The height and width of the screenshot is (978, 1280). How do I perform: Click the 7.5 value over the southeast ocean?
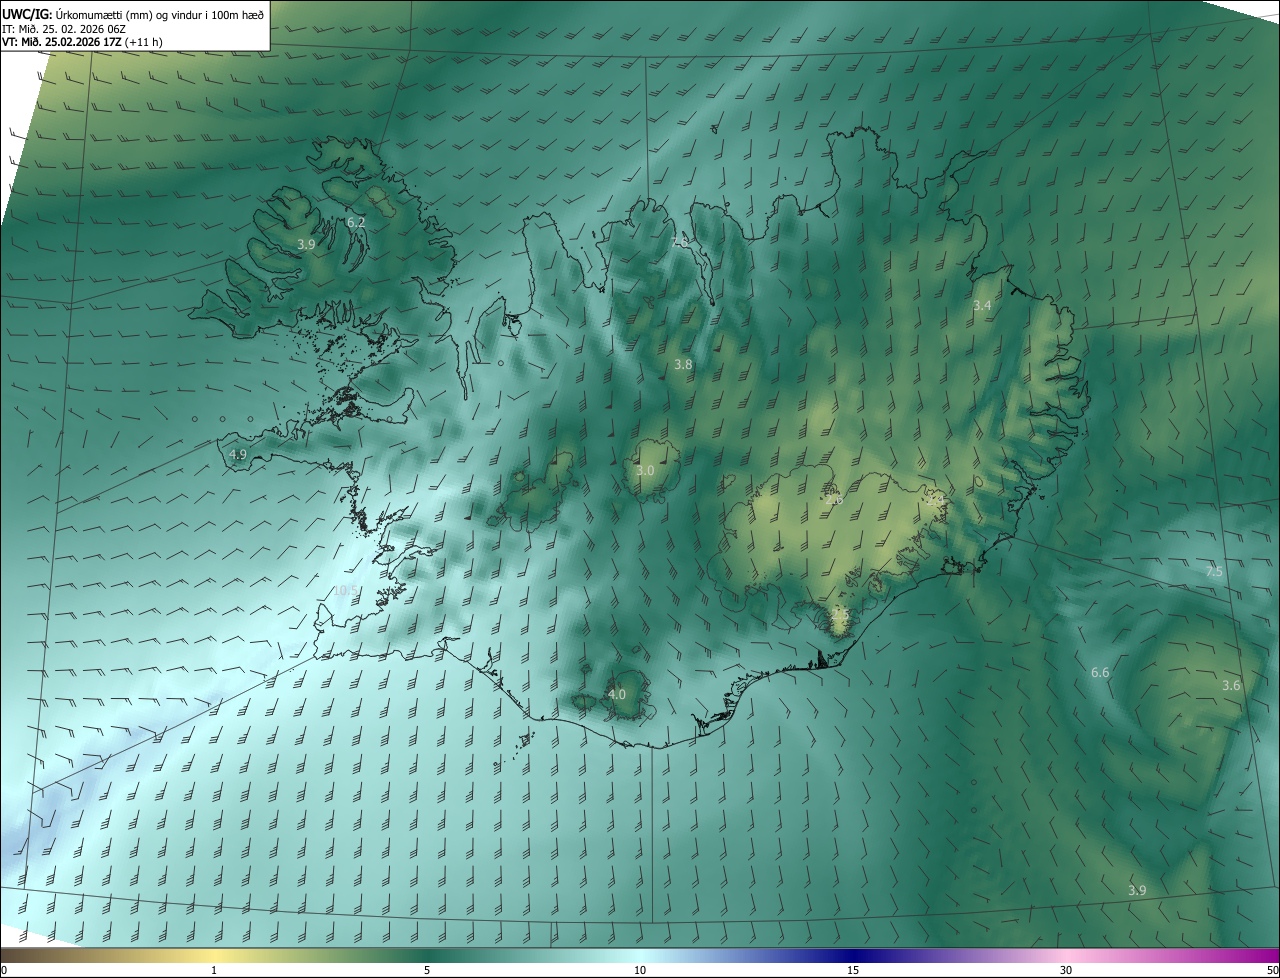coord(1214,572)
